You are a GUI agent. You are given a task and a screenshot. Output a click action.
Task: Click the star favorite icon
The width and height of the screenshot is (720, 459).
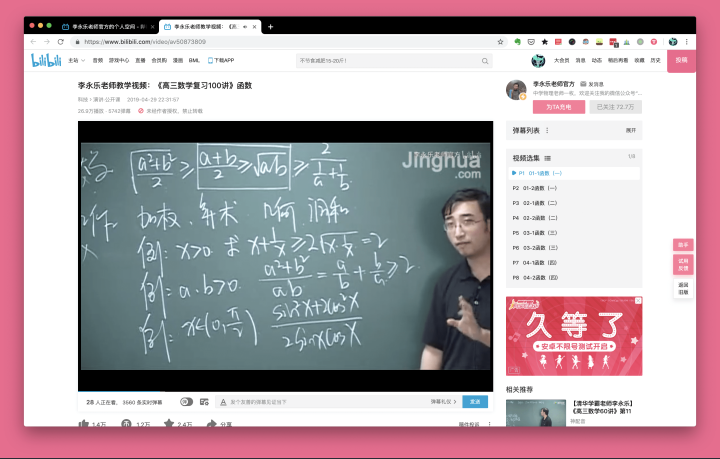(169, 423)
